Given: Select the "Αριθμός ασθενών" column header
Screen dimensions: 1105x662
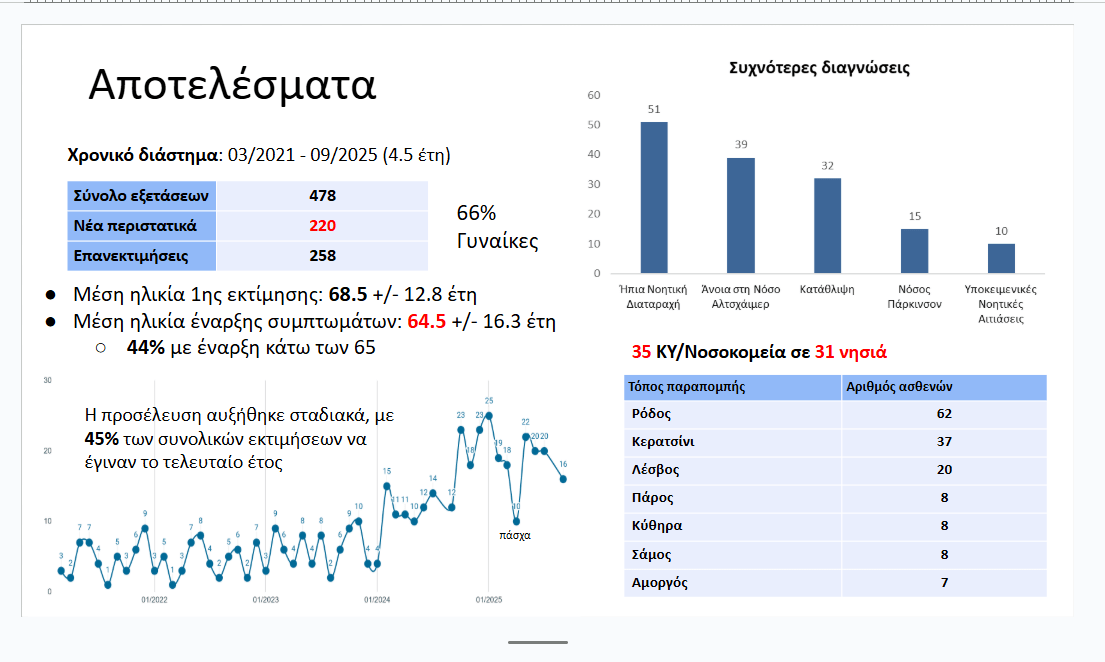Looking at the screenshot, I should coord(943,386).
